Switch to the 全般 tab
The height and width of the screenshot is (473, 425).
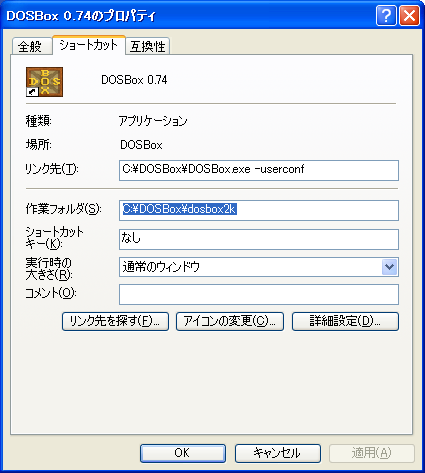click(x=31, y=46)
